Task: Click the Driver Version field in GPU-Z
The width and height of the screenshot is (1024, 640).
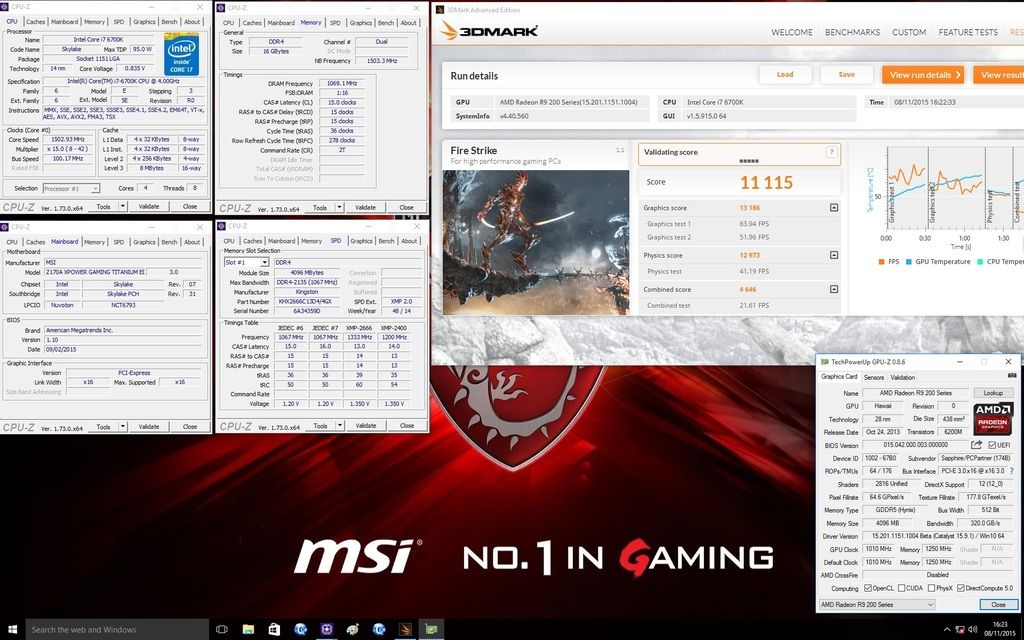Action: [x=938, y=536]
